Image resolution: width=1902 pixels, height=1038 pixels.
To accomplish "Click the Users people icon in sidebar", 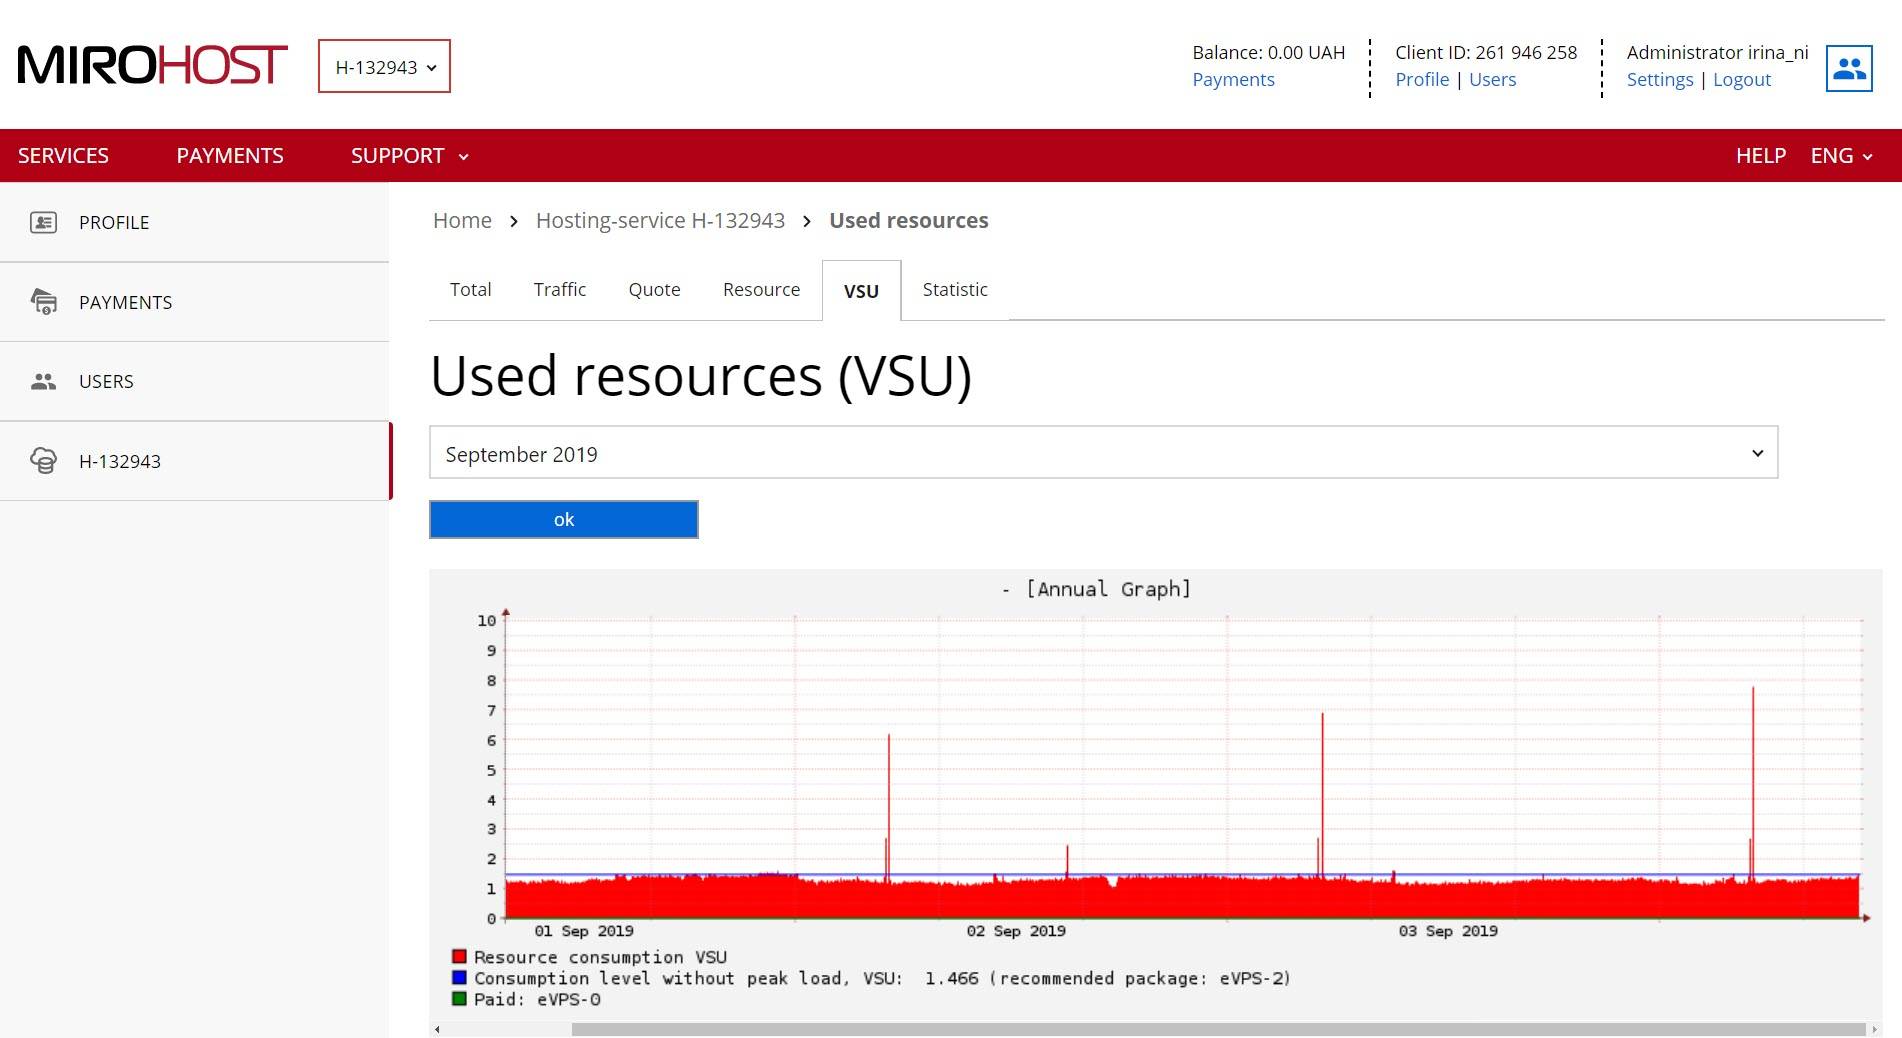I will point(43,381).
